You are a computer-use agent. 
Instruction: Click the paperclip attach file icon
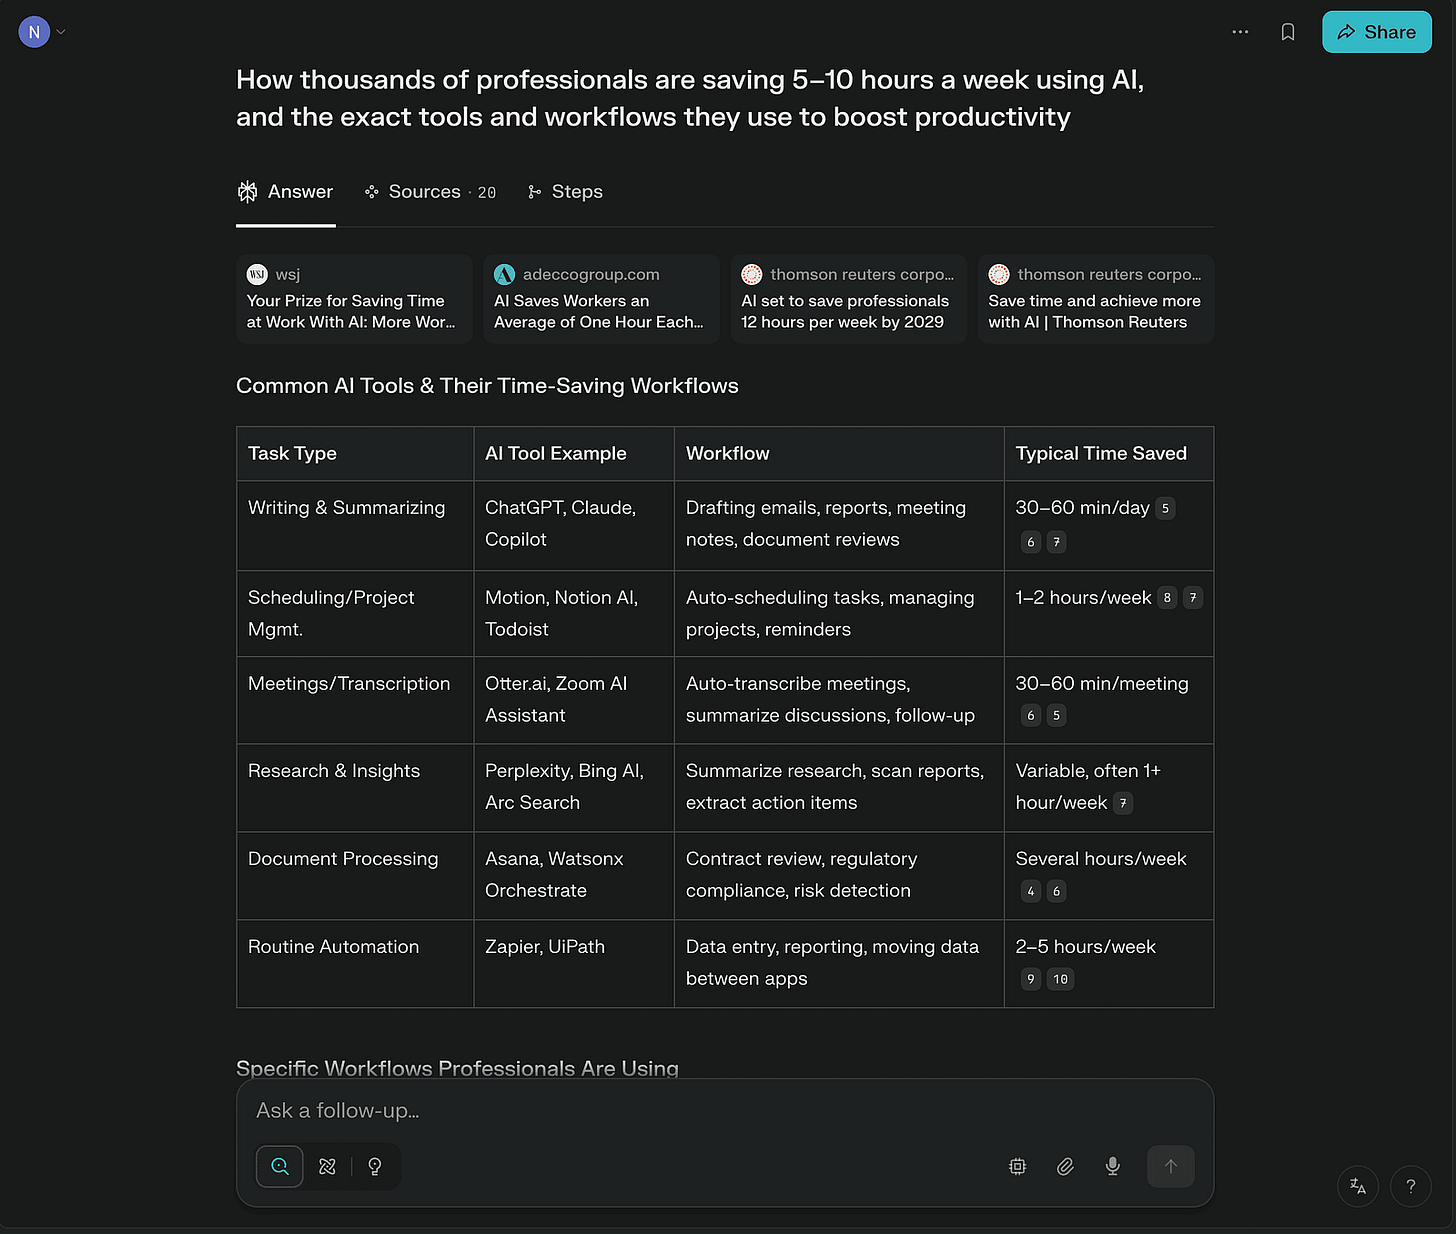(x=1065, y=1166)
